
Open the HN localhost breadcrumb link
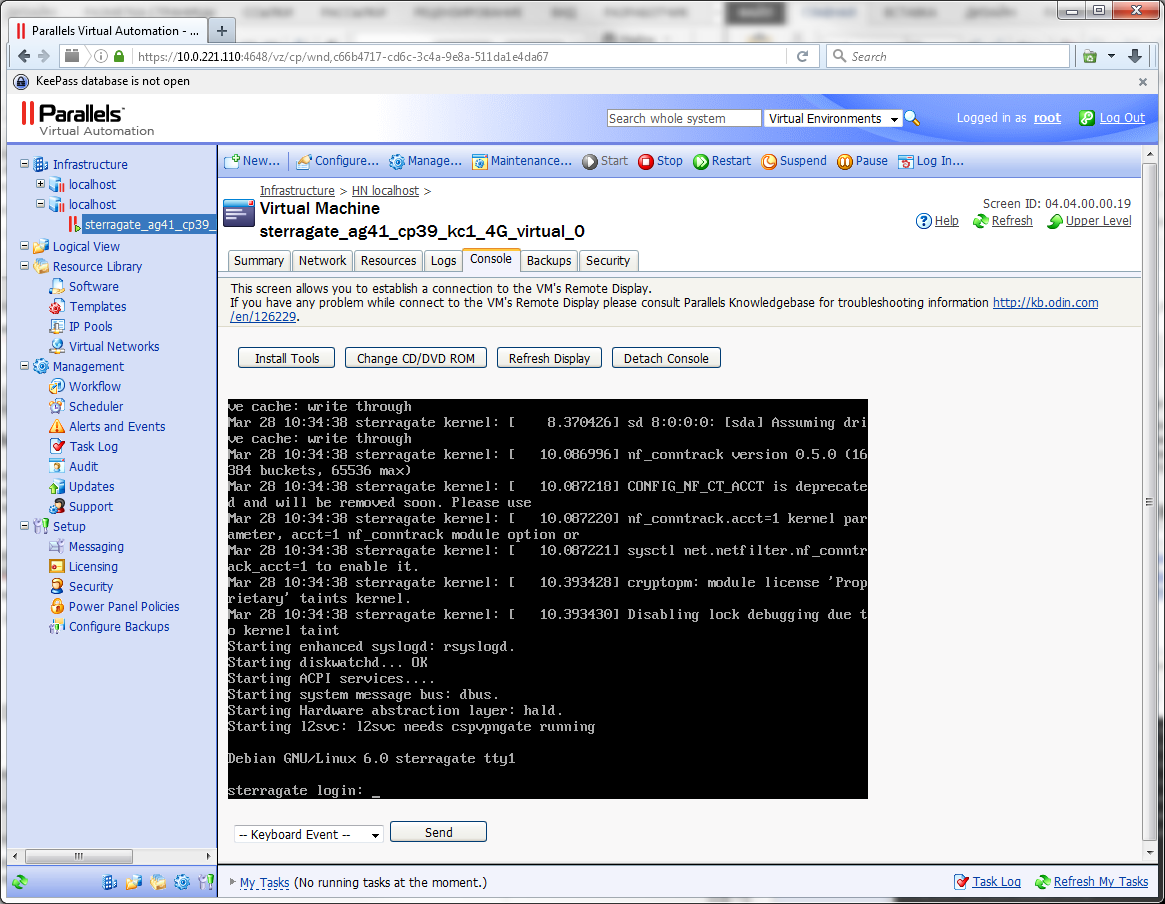(x=385, y=191)
